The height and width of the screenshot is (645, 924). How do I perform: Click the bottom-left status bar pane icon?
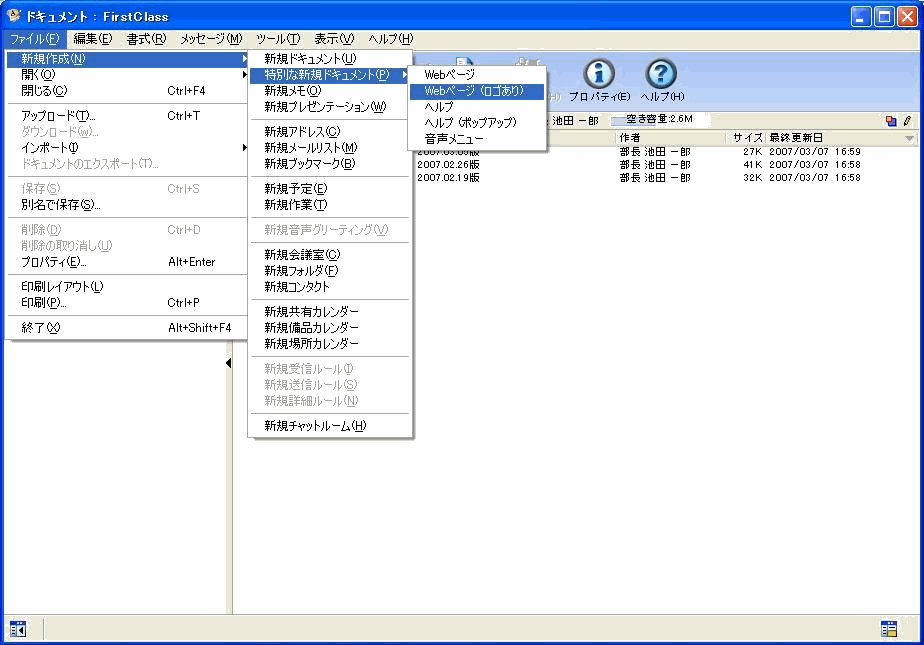pyautogui.click(x=17, y=629)
